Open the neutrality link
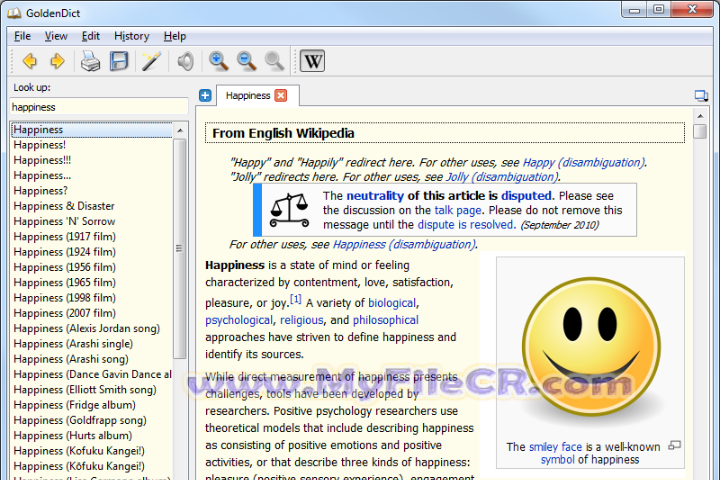Viewport: 720px width, 480px height. (375, 196)
